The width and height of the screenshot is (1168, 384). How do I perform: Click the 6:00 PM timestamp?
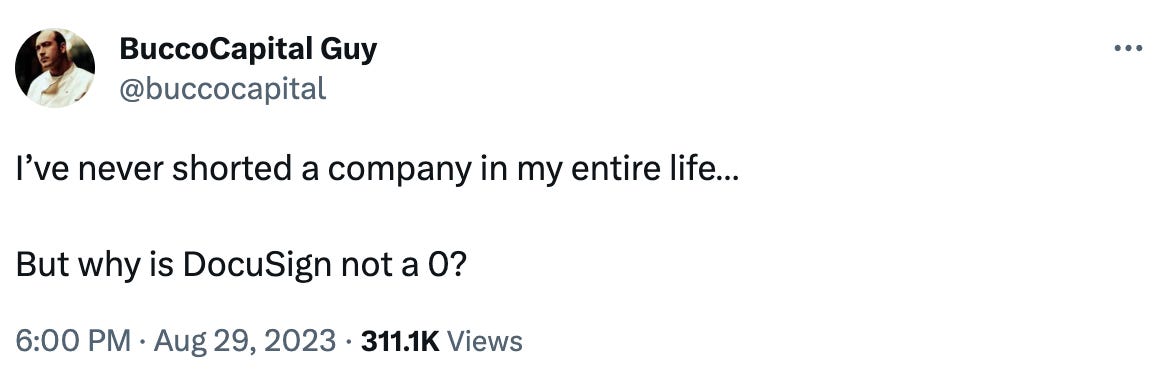[x=74, y=342]
